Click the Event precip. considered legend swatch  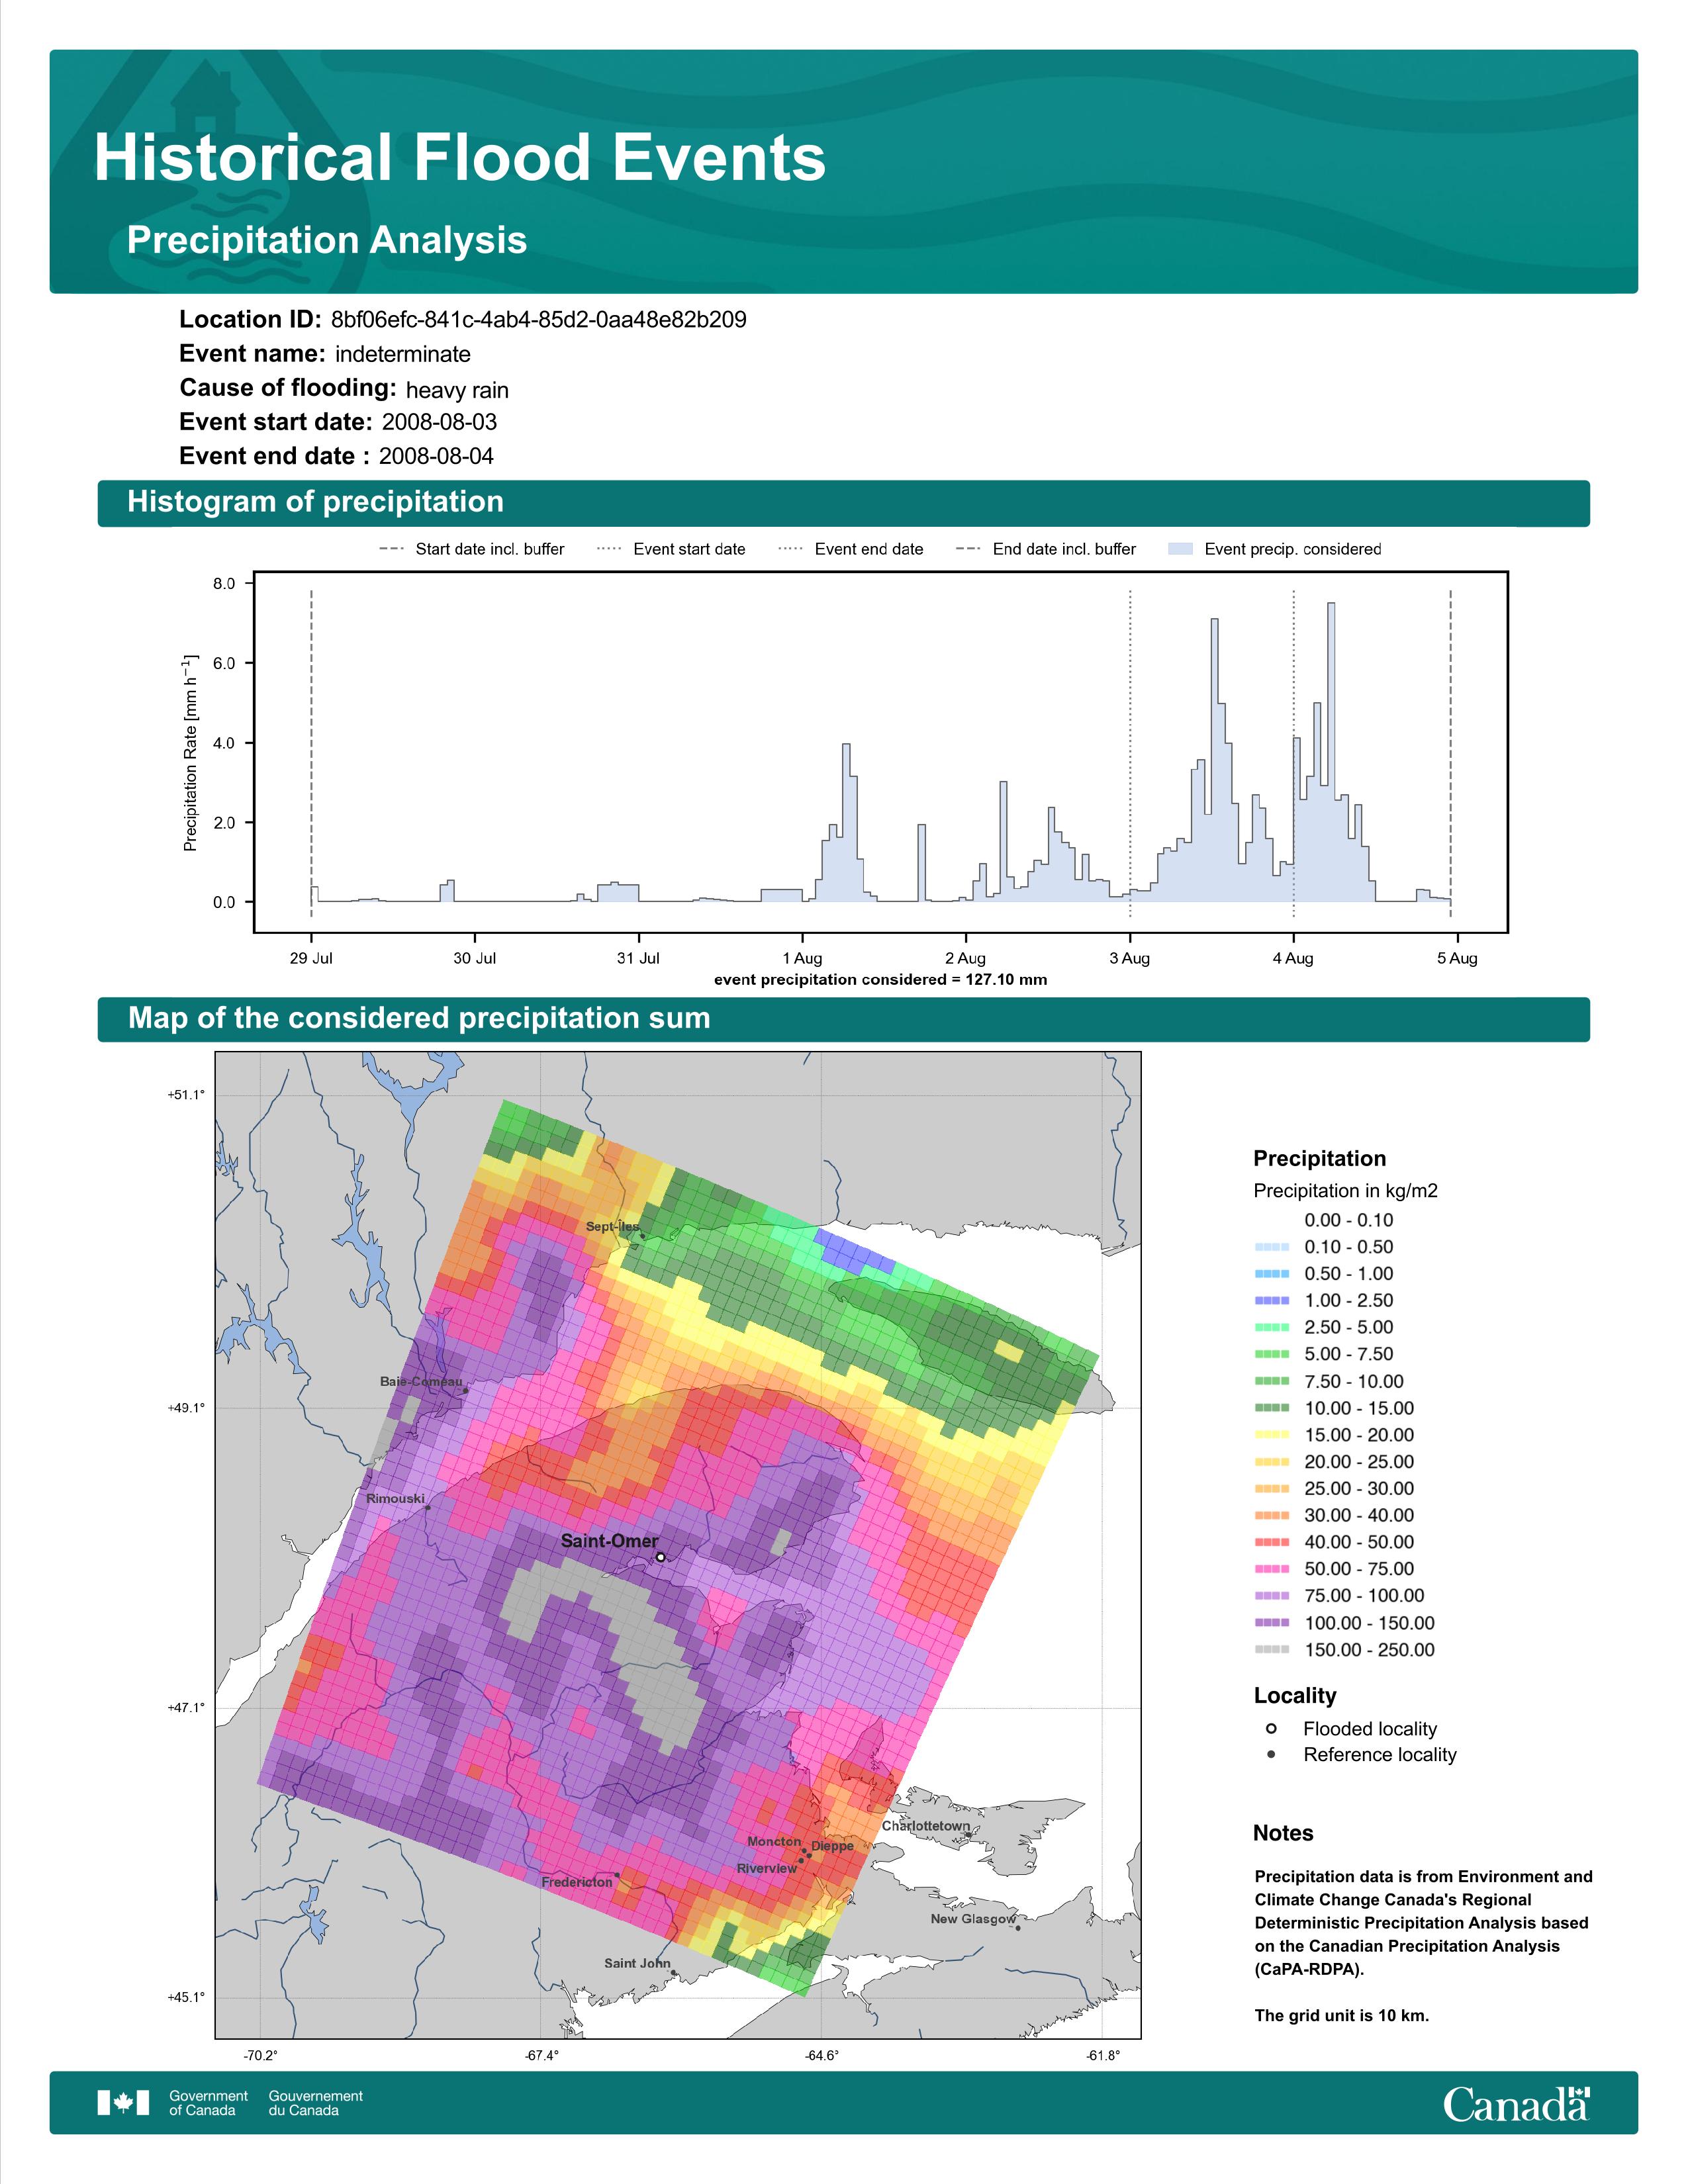1180,549
